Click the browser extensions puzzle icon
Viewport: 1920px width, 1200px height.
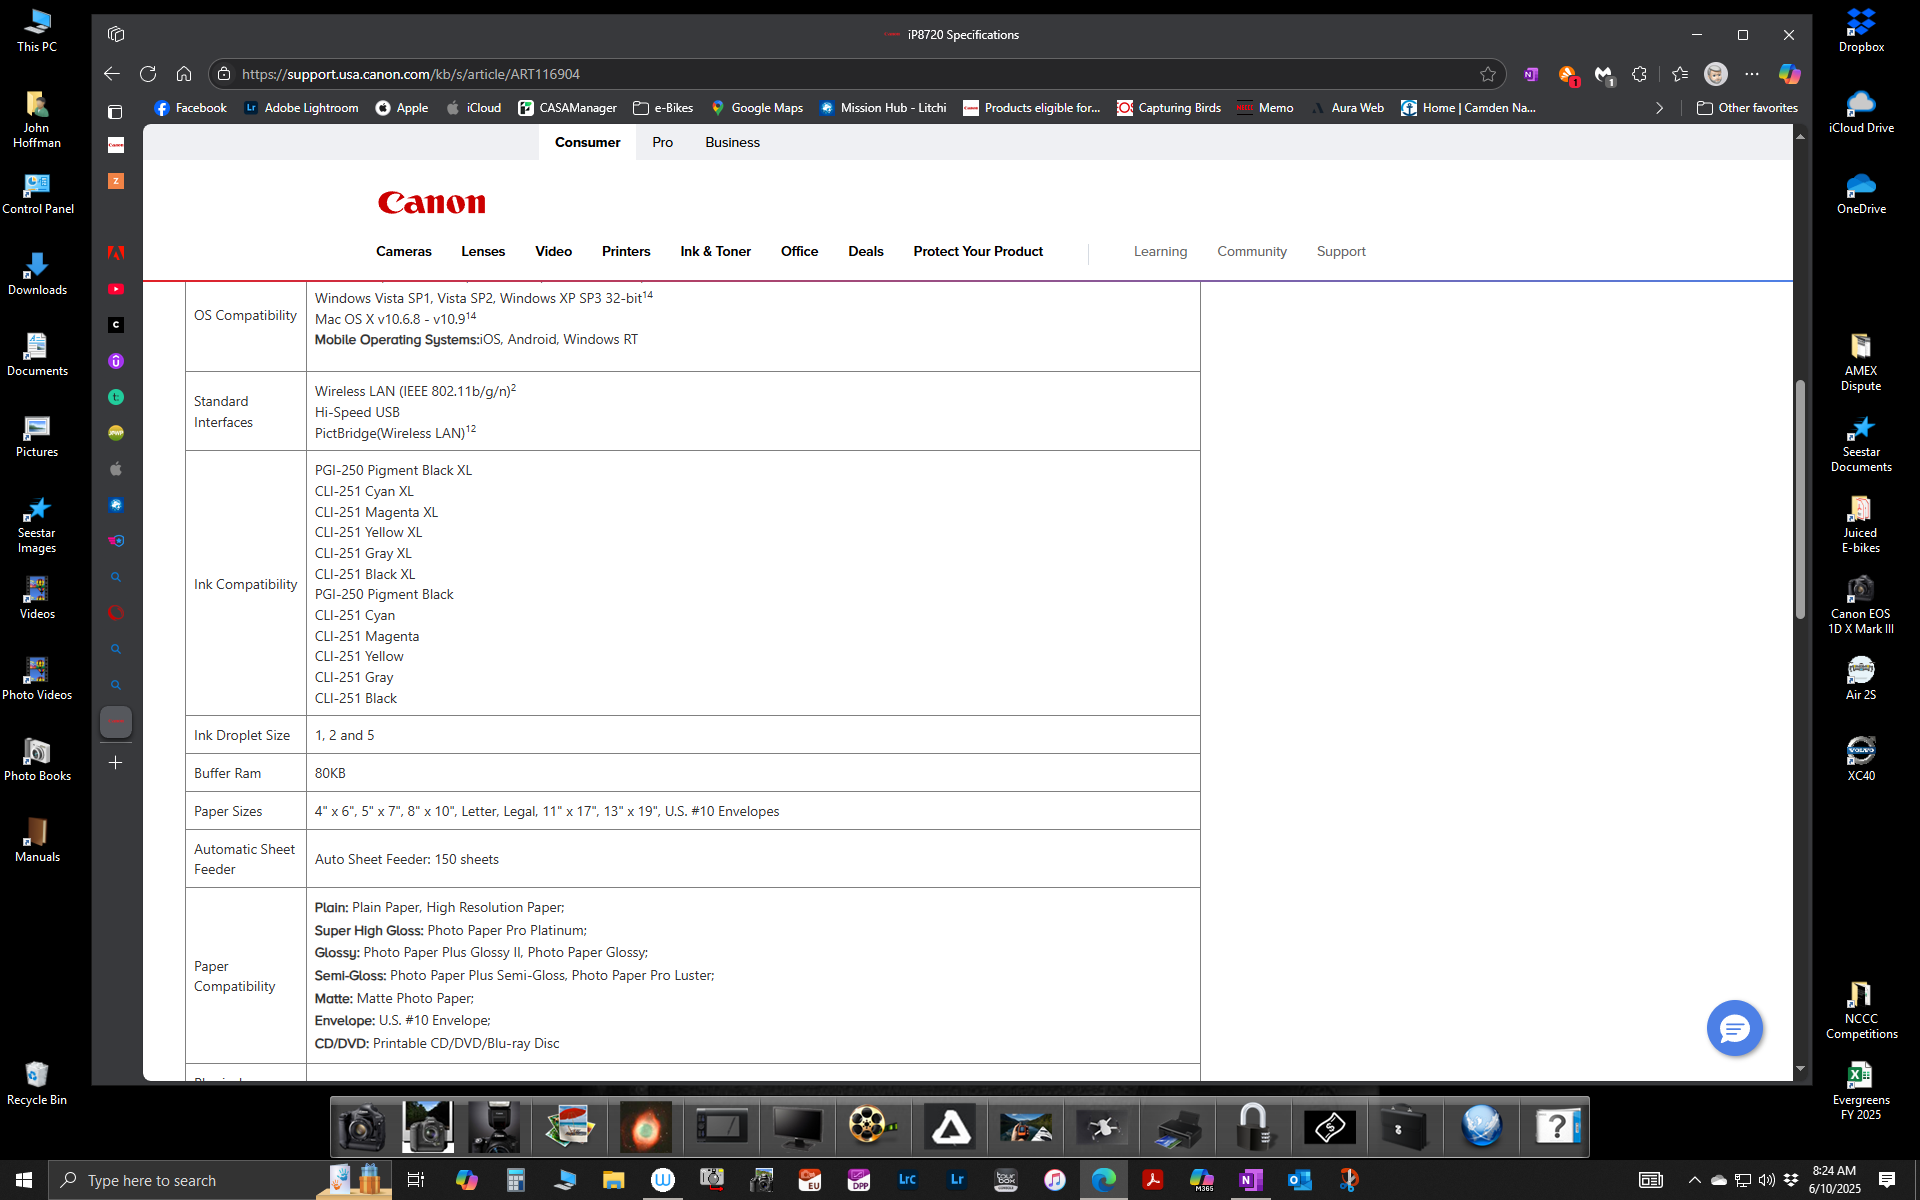pyautogui.click(x=1640, y=74)
